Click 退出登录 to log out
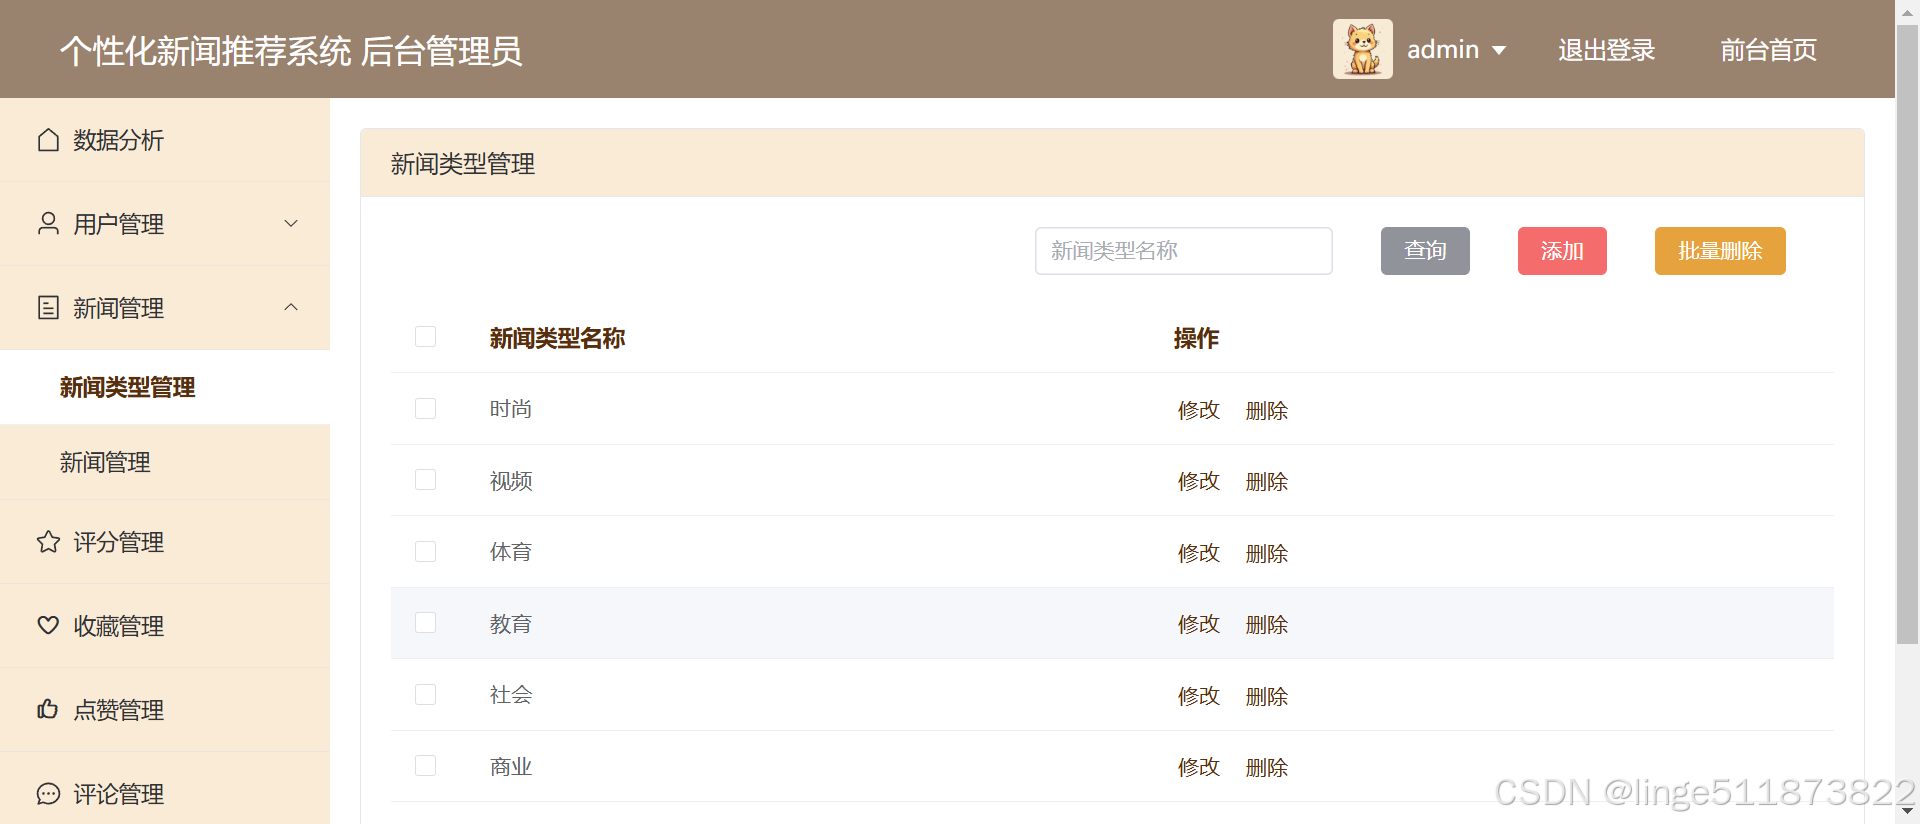This screenshot has width=1920, height=824. [x=1606, y=50]
